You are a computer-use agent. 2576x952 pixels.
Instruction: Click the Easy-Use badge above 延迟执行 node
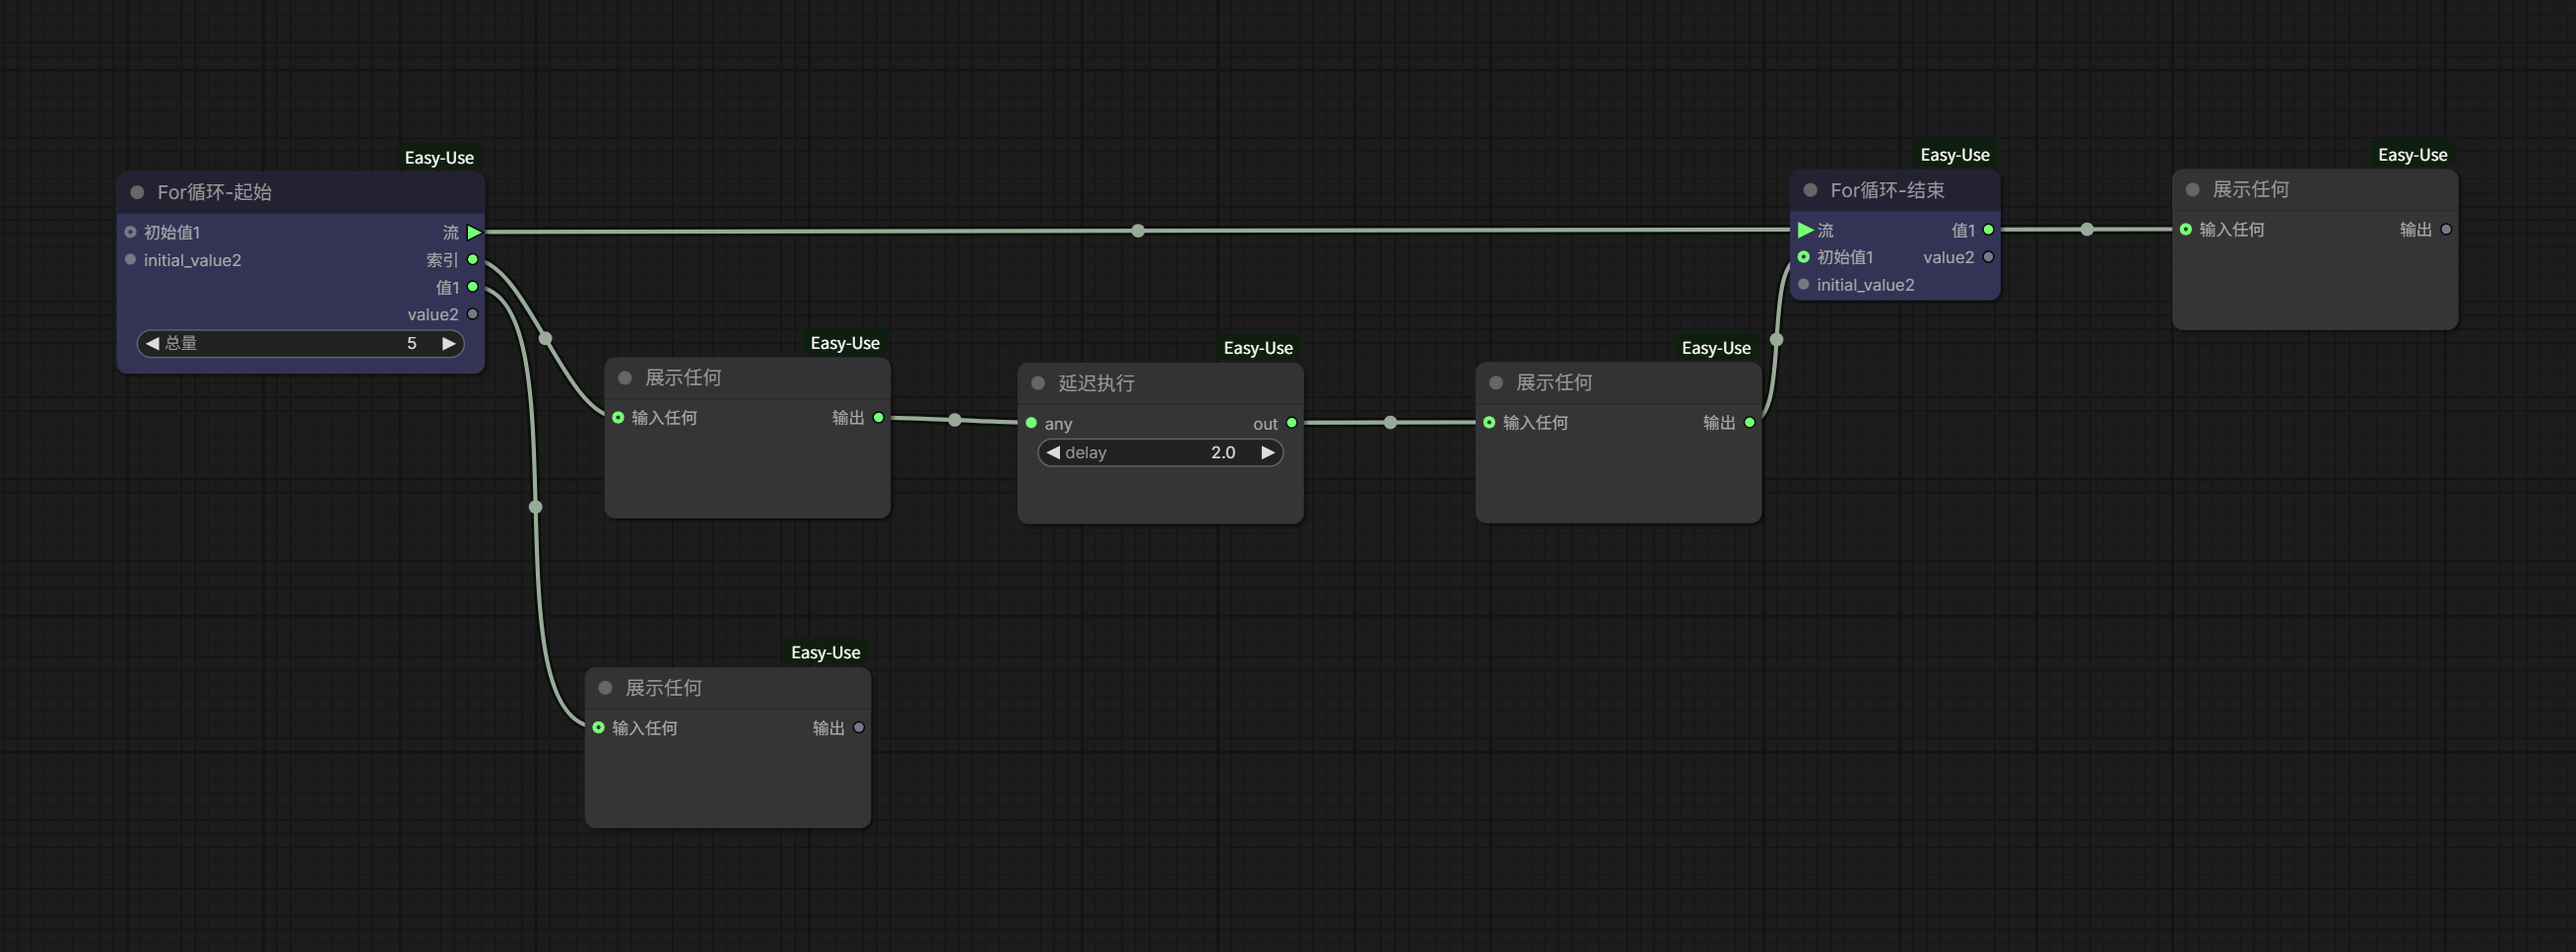(x=1257, y=348)
